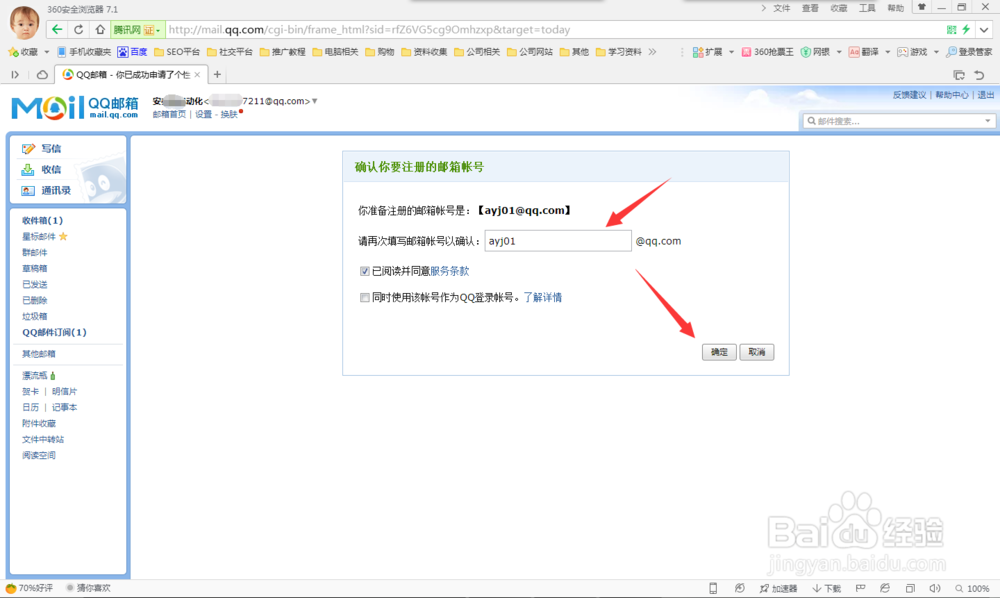Click the bottle icon beside 漂流瓶
This screenshot has height=598, width=1000.
[53, 376]
